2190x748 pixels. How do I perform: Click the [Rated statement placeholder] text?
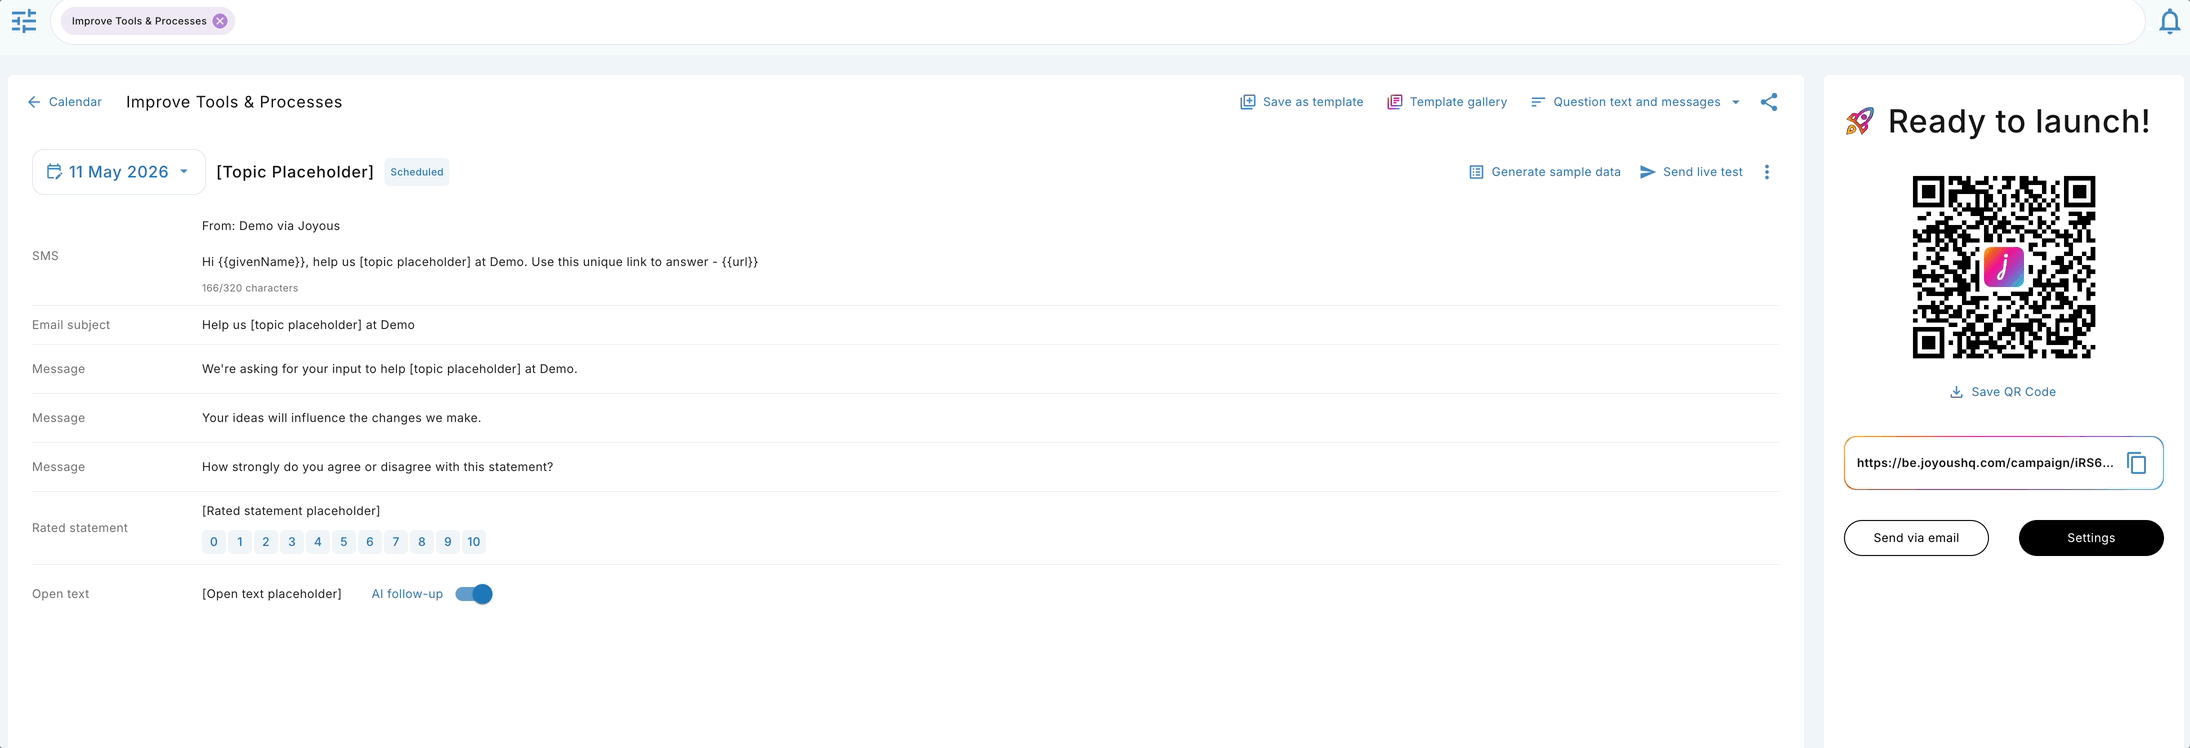coord(291,511)
